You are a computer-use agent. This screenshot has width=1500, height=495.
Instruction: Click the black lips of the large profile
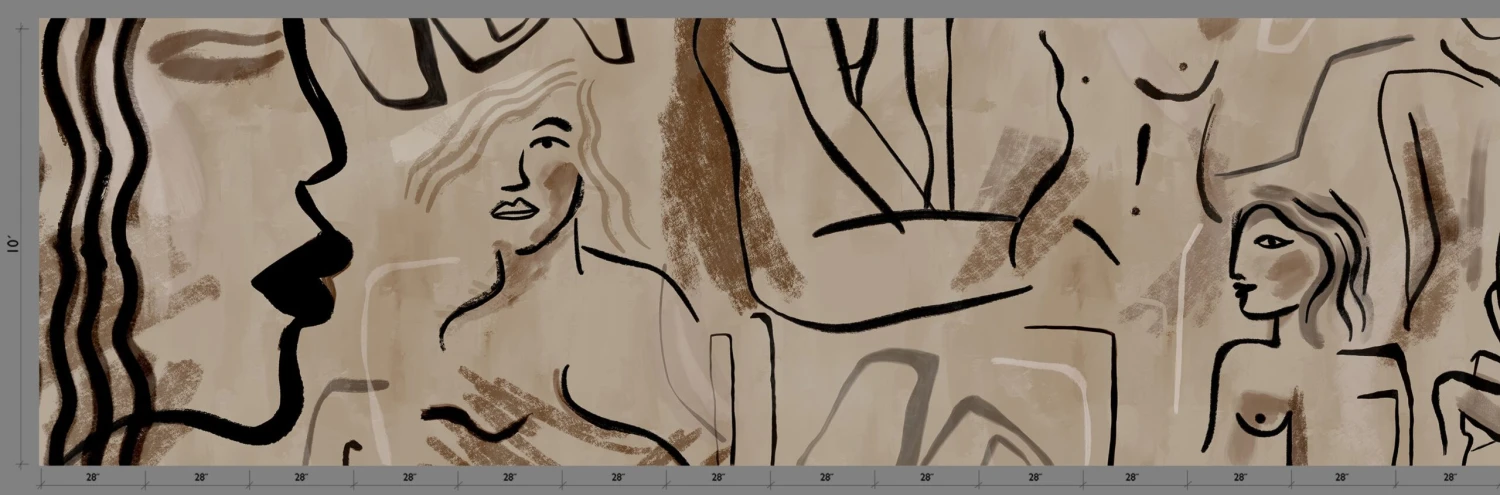point(305,275)
